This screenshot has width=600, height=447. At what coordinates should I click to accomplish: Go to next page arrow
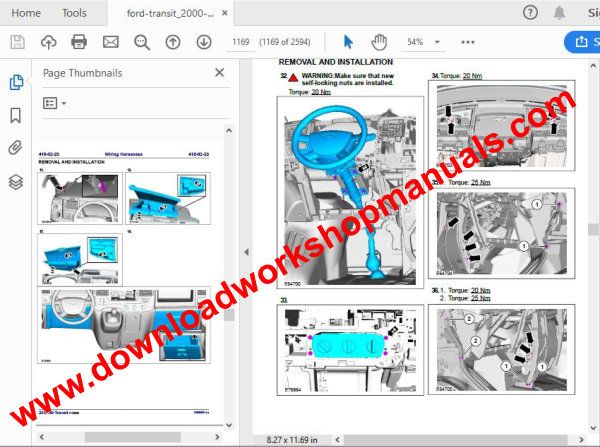(x=204, y=42)
